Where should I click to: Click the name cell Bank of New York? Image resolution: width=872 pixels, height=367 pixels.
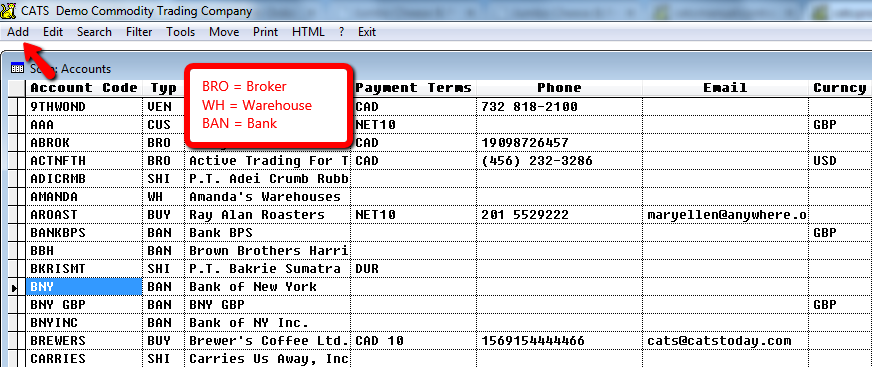tap(268, 287)
